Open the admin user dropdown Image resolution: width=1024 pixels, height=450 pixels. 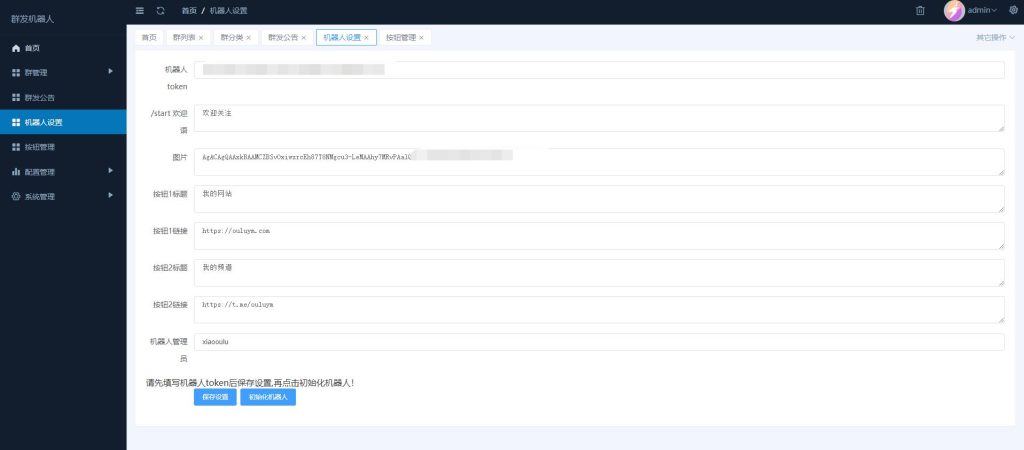pos(983,10)
